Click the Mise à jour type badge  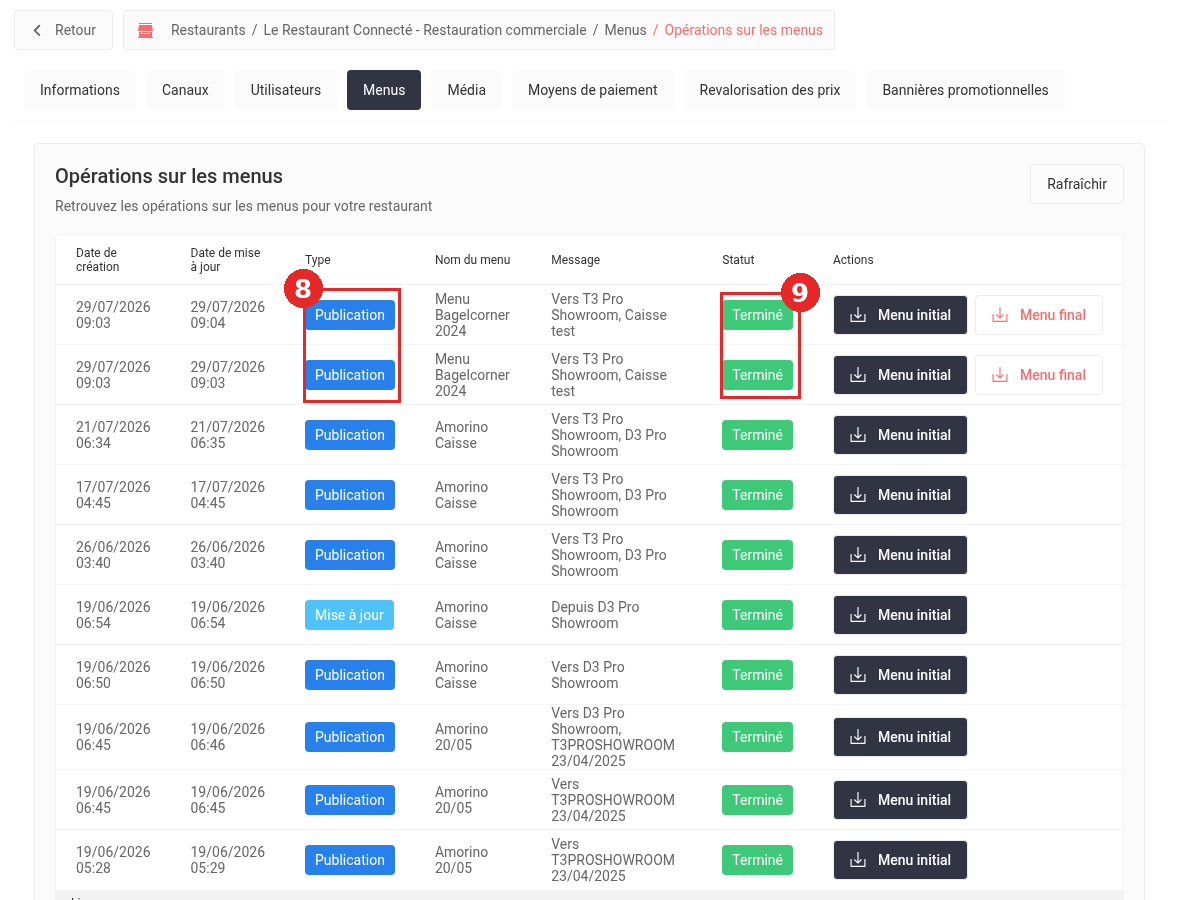(349, 616)
